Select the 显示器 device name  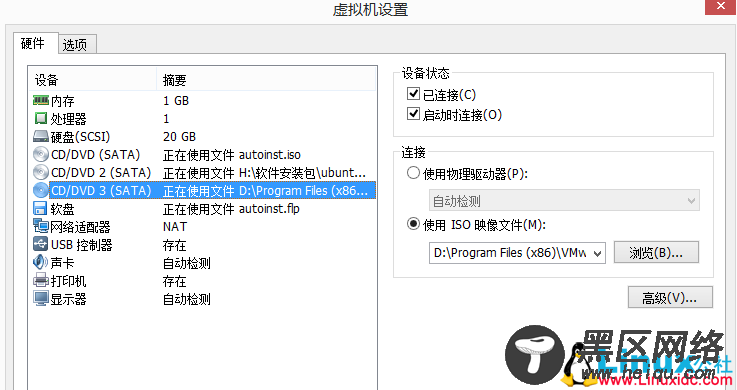(69, 299)
